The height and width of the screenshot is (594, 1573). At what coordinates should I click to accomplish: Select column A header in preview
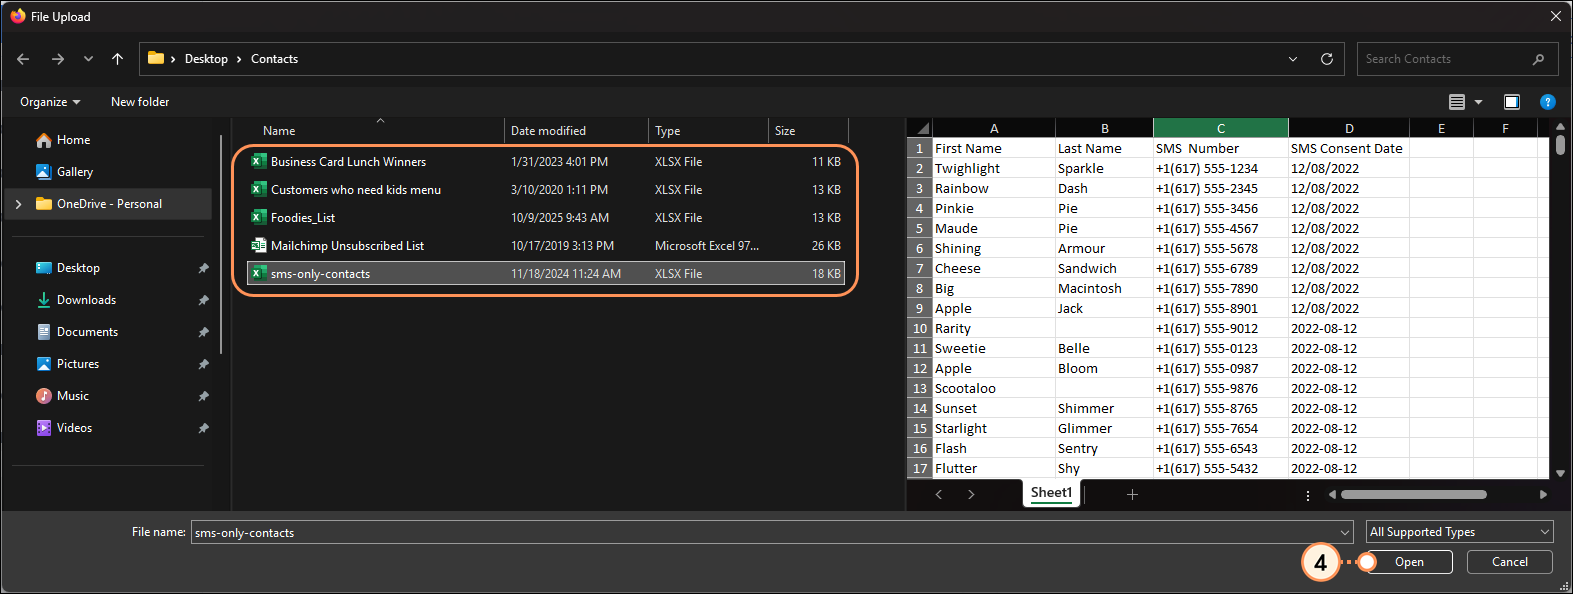tap(994, 128)
